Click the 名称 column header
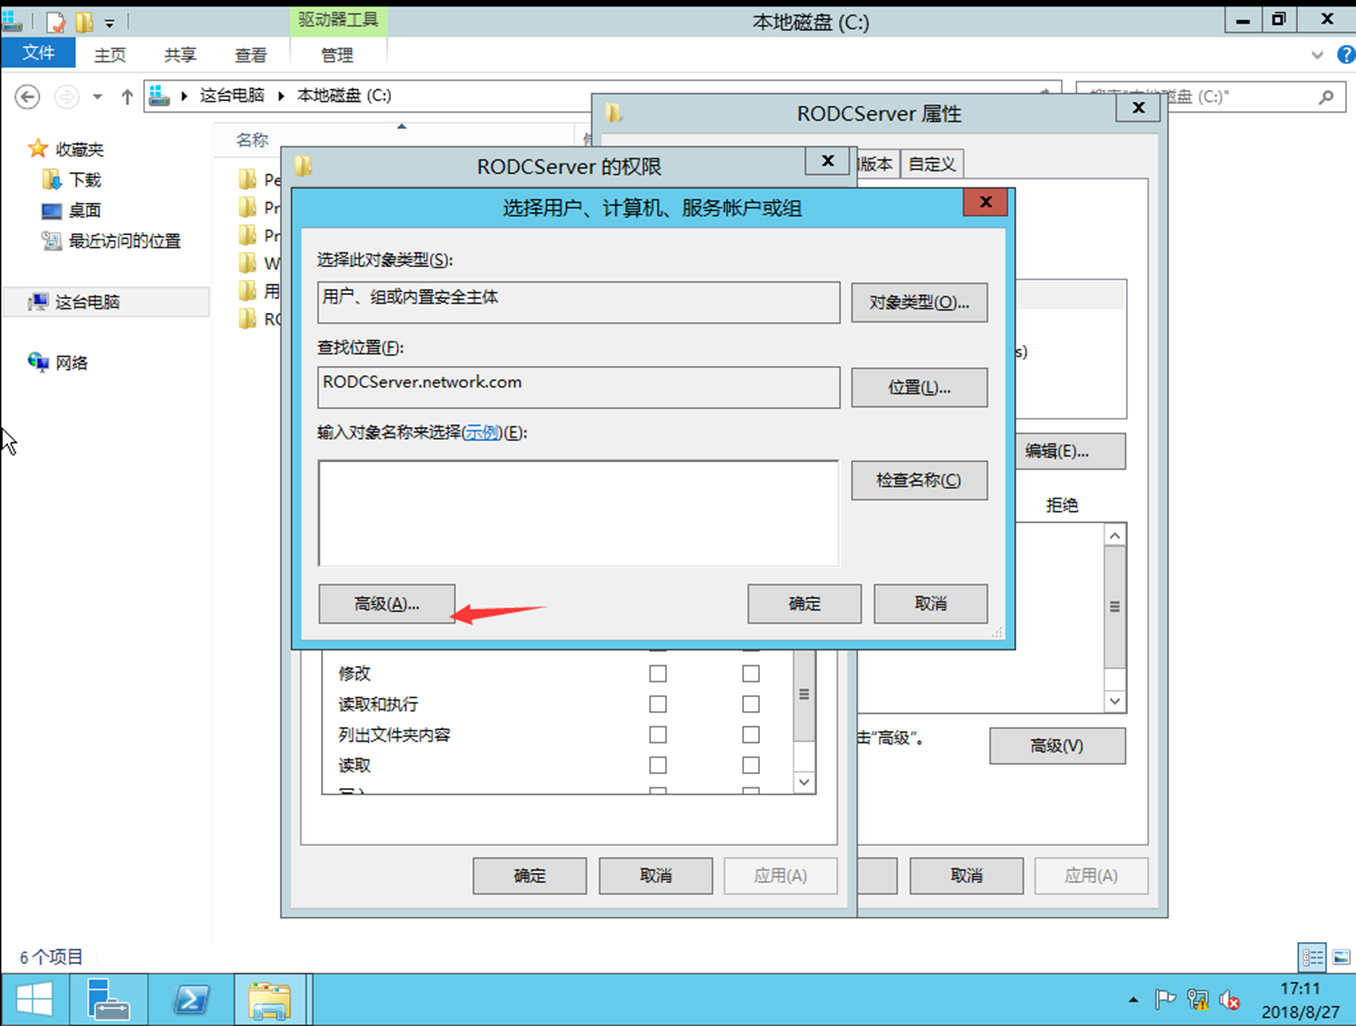This screenshot has height=1026, width=1356. (x=252, y=140)
